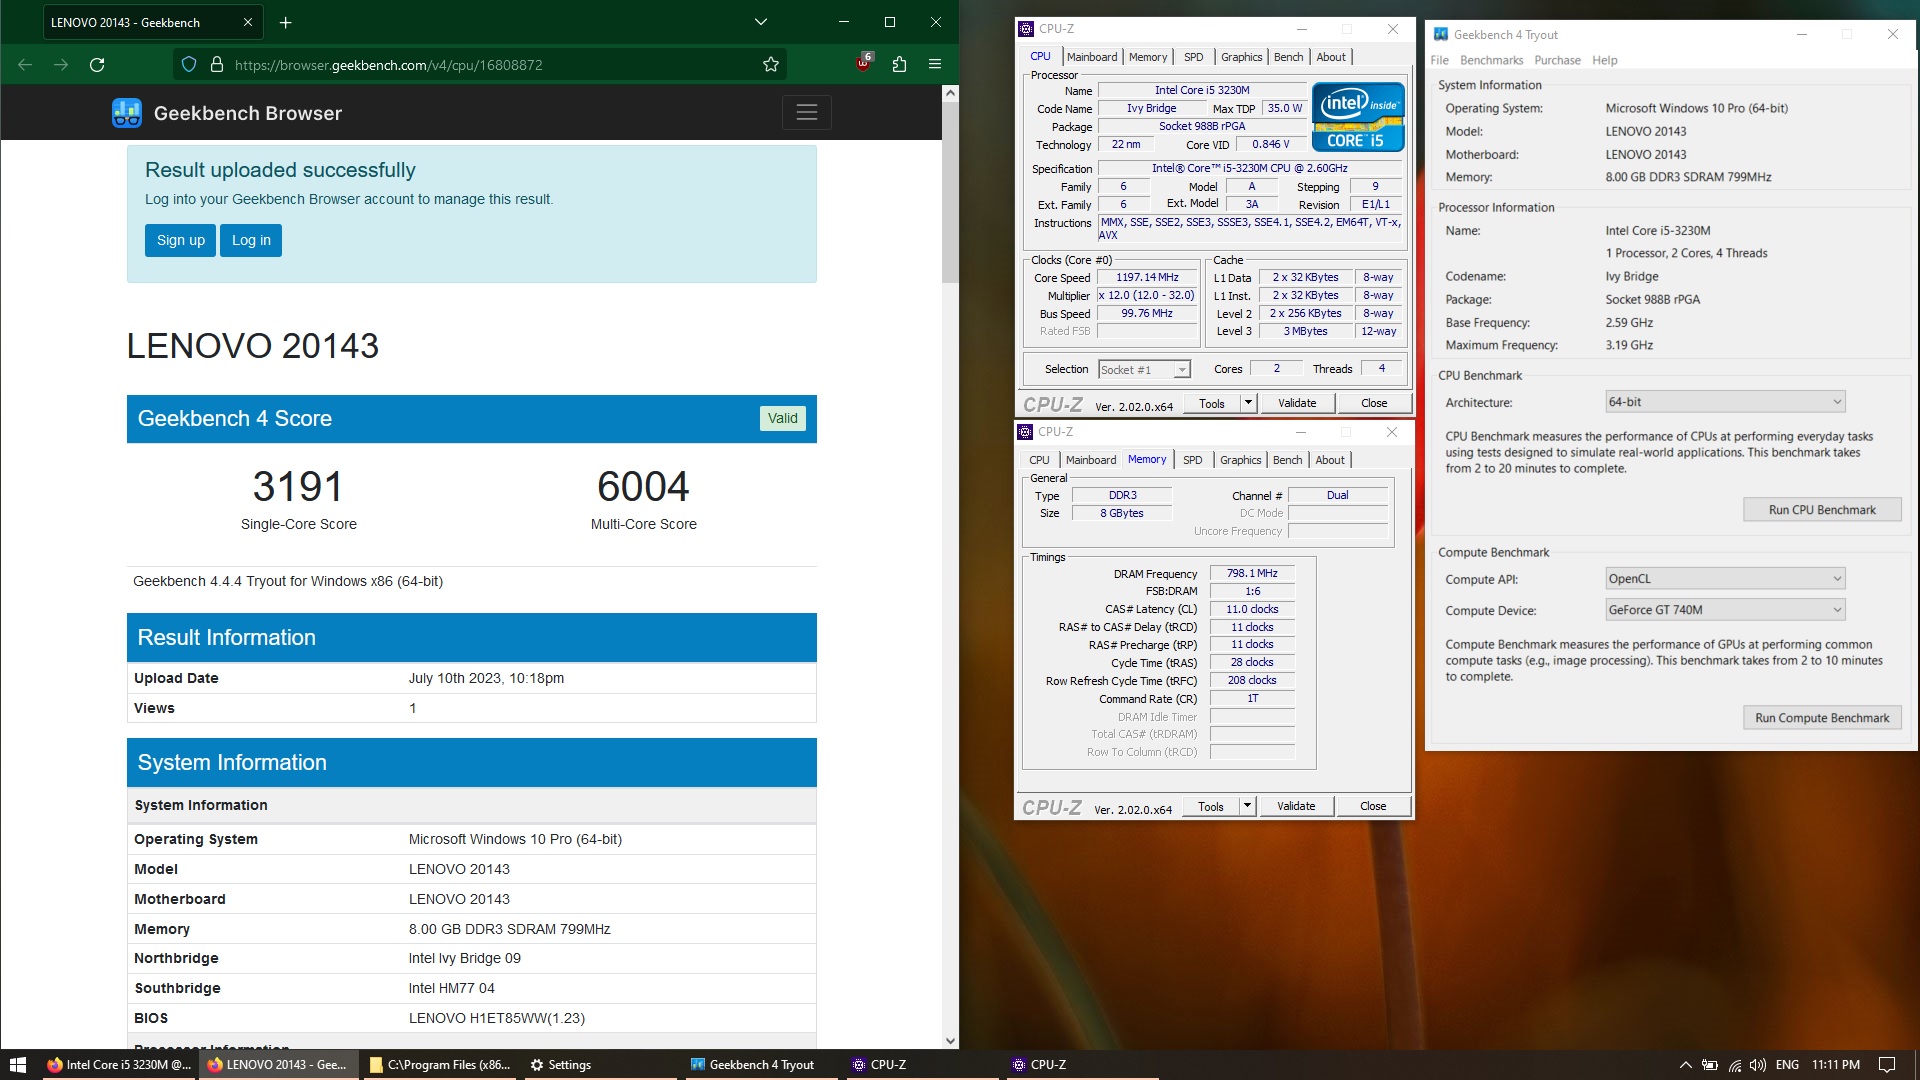The image size is (1920, 1080).
Task: Click the Tools button in top CPU-Z
Action: point(1212,403)
